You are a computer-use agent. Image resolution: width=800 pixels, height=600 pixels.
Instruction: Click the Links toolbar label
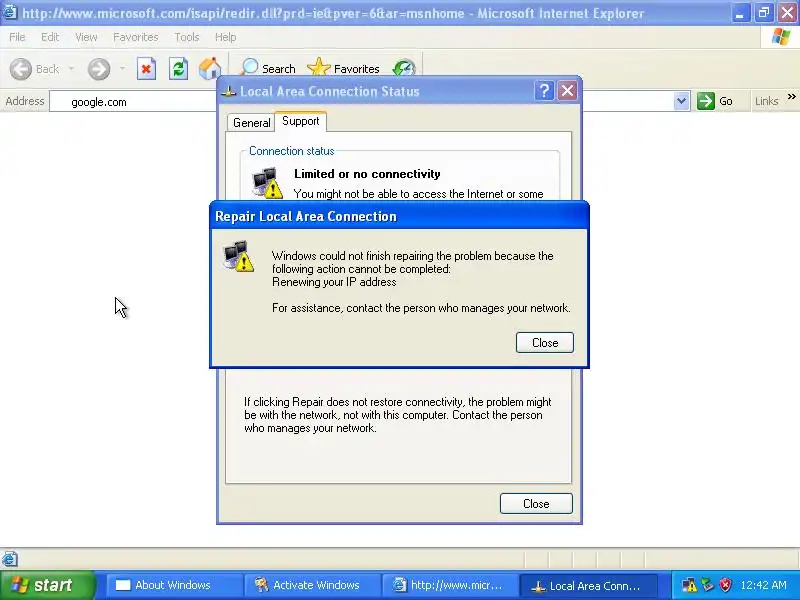point(766,101)
